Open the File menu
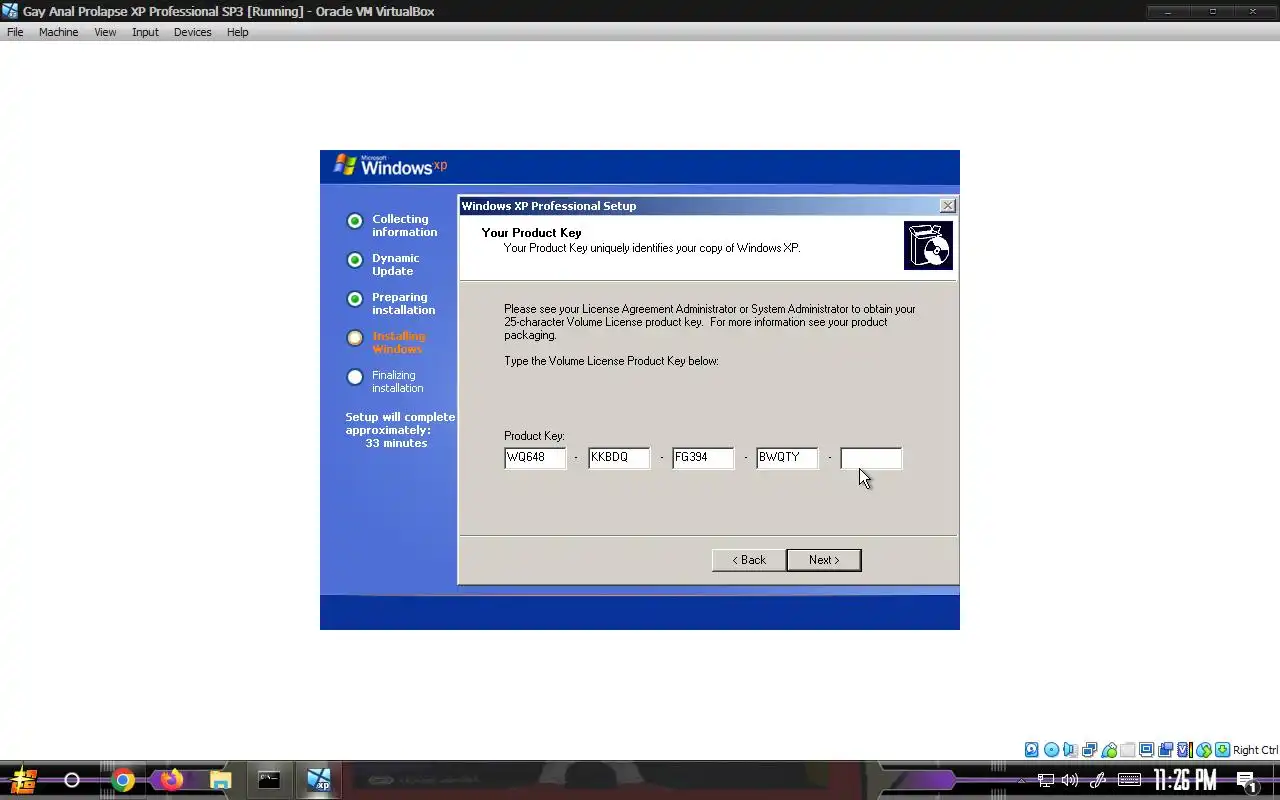Image resolution: width=1280 pixels, height=800 pixels. coord(15,32)
